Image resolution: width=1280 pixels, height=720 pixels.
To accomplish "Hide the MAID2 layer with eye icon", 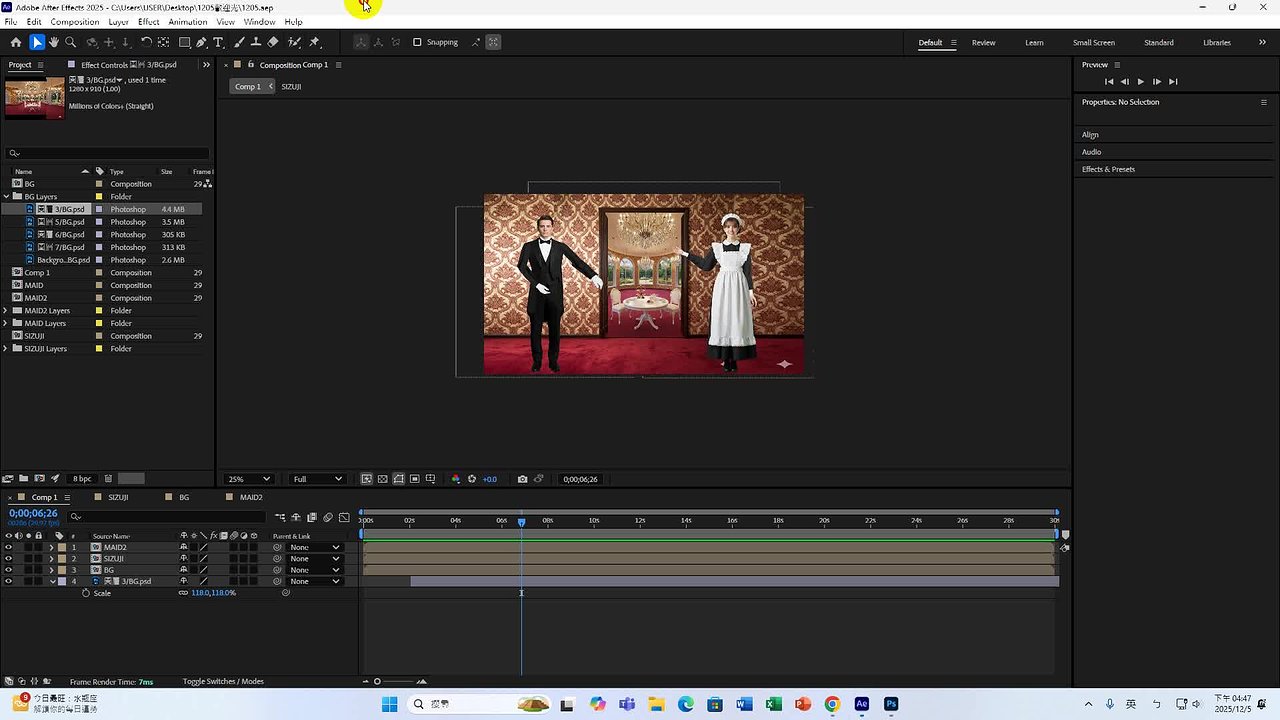I will pos(8,547).
